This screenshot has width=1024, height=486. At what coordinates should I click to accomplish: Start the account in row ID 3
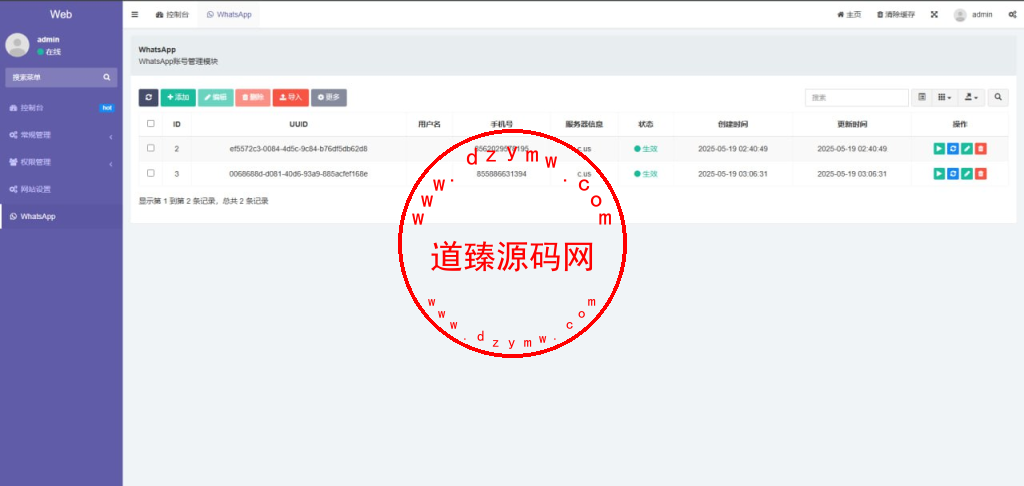pos(939,174)
